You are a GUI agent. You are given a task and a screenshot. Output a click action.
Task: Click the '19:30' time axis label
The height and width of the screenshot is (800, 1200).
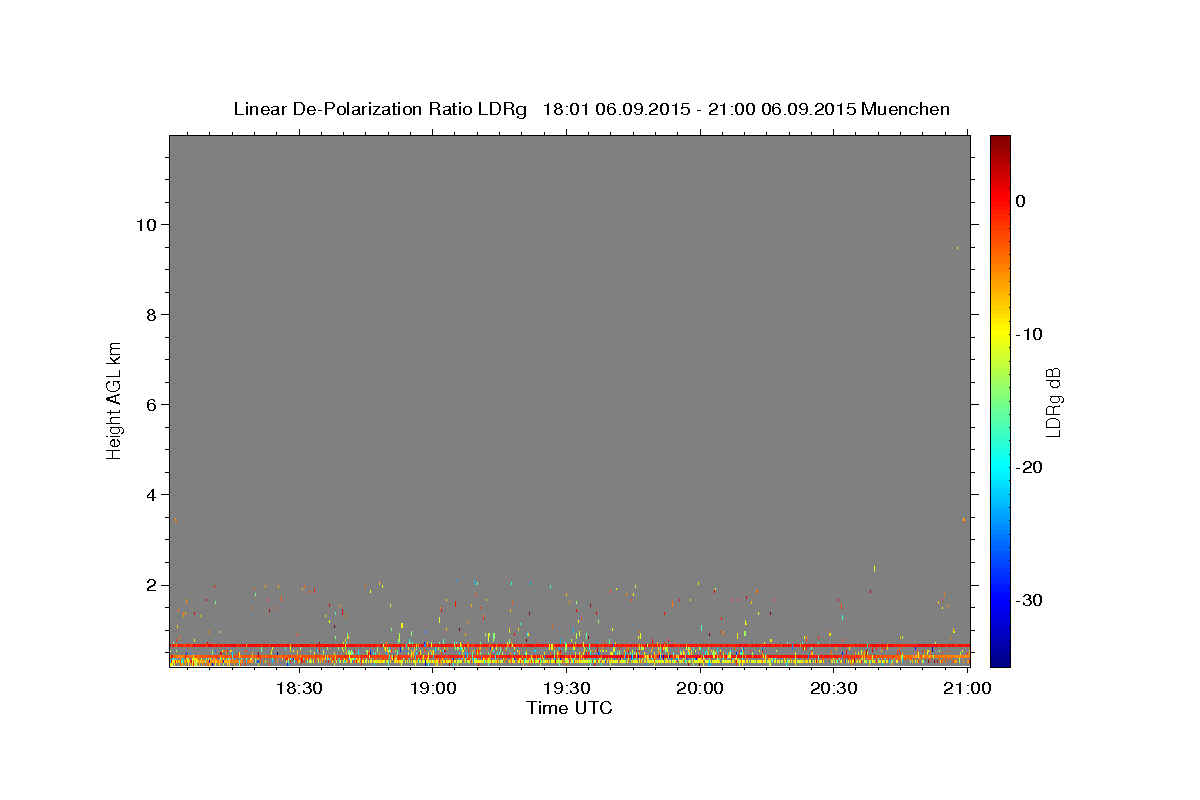566,689
